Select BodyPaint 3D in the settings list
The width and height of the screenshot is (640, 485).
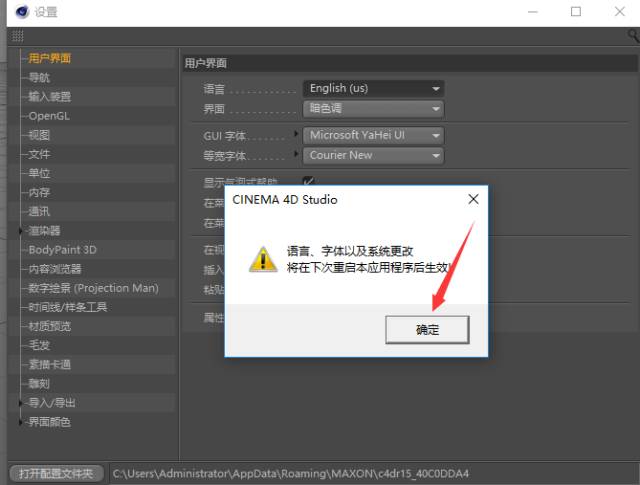coord(62,250)
